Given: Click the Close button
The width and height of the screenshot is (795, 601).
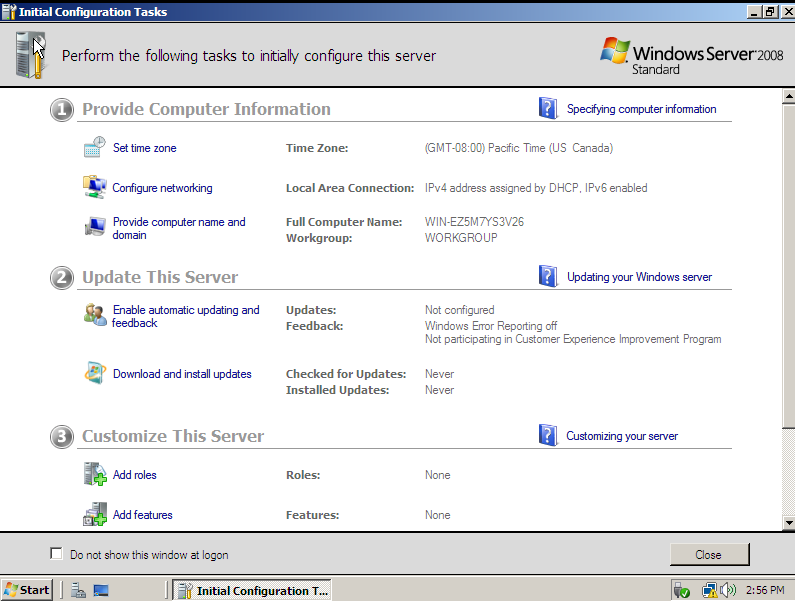Looking at the screenshot, I should click(x=709, y=554).
